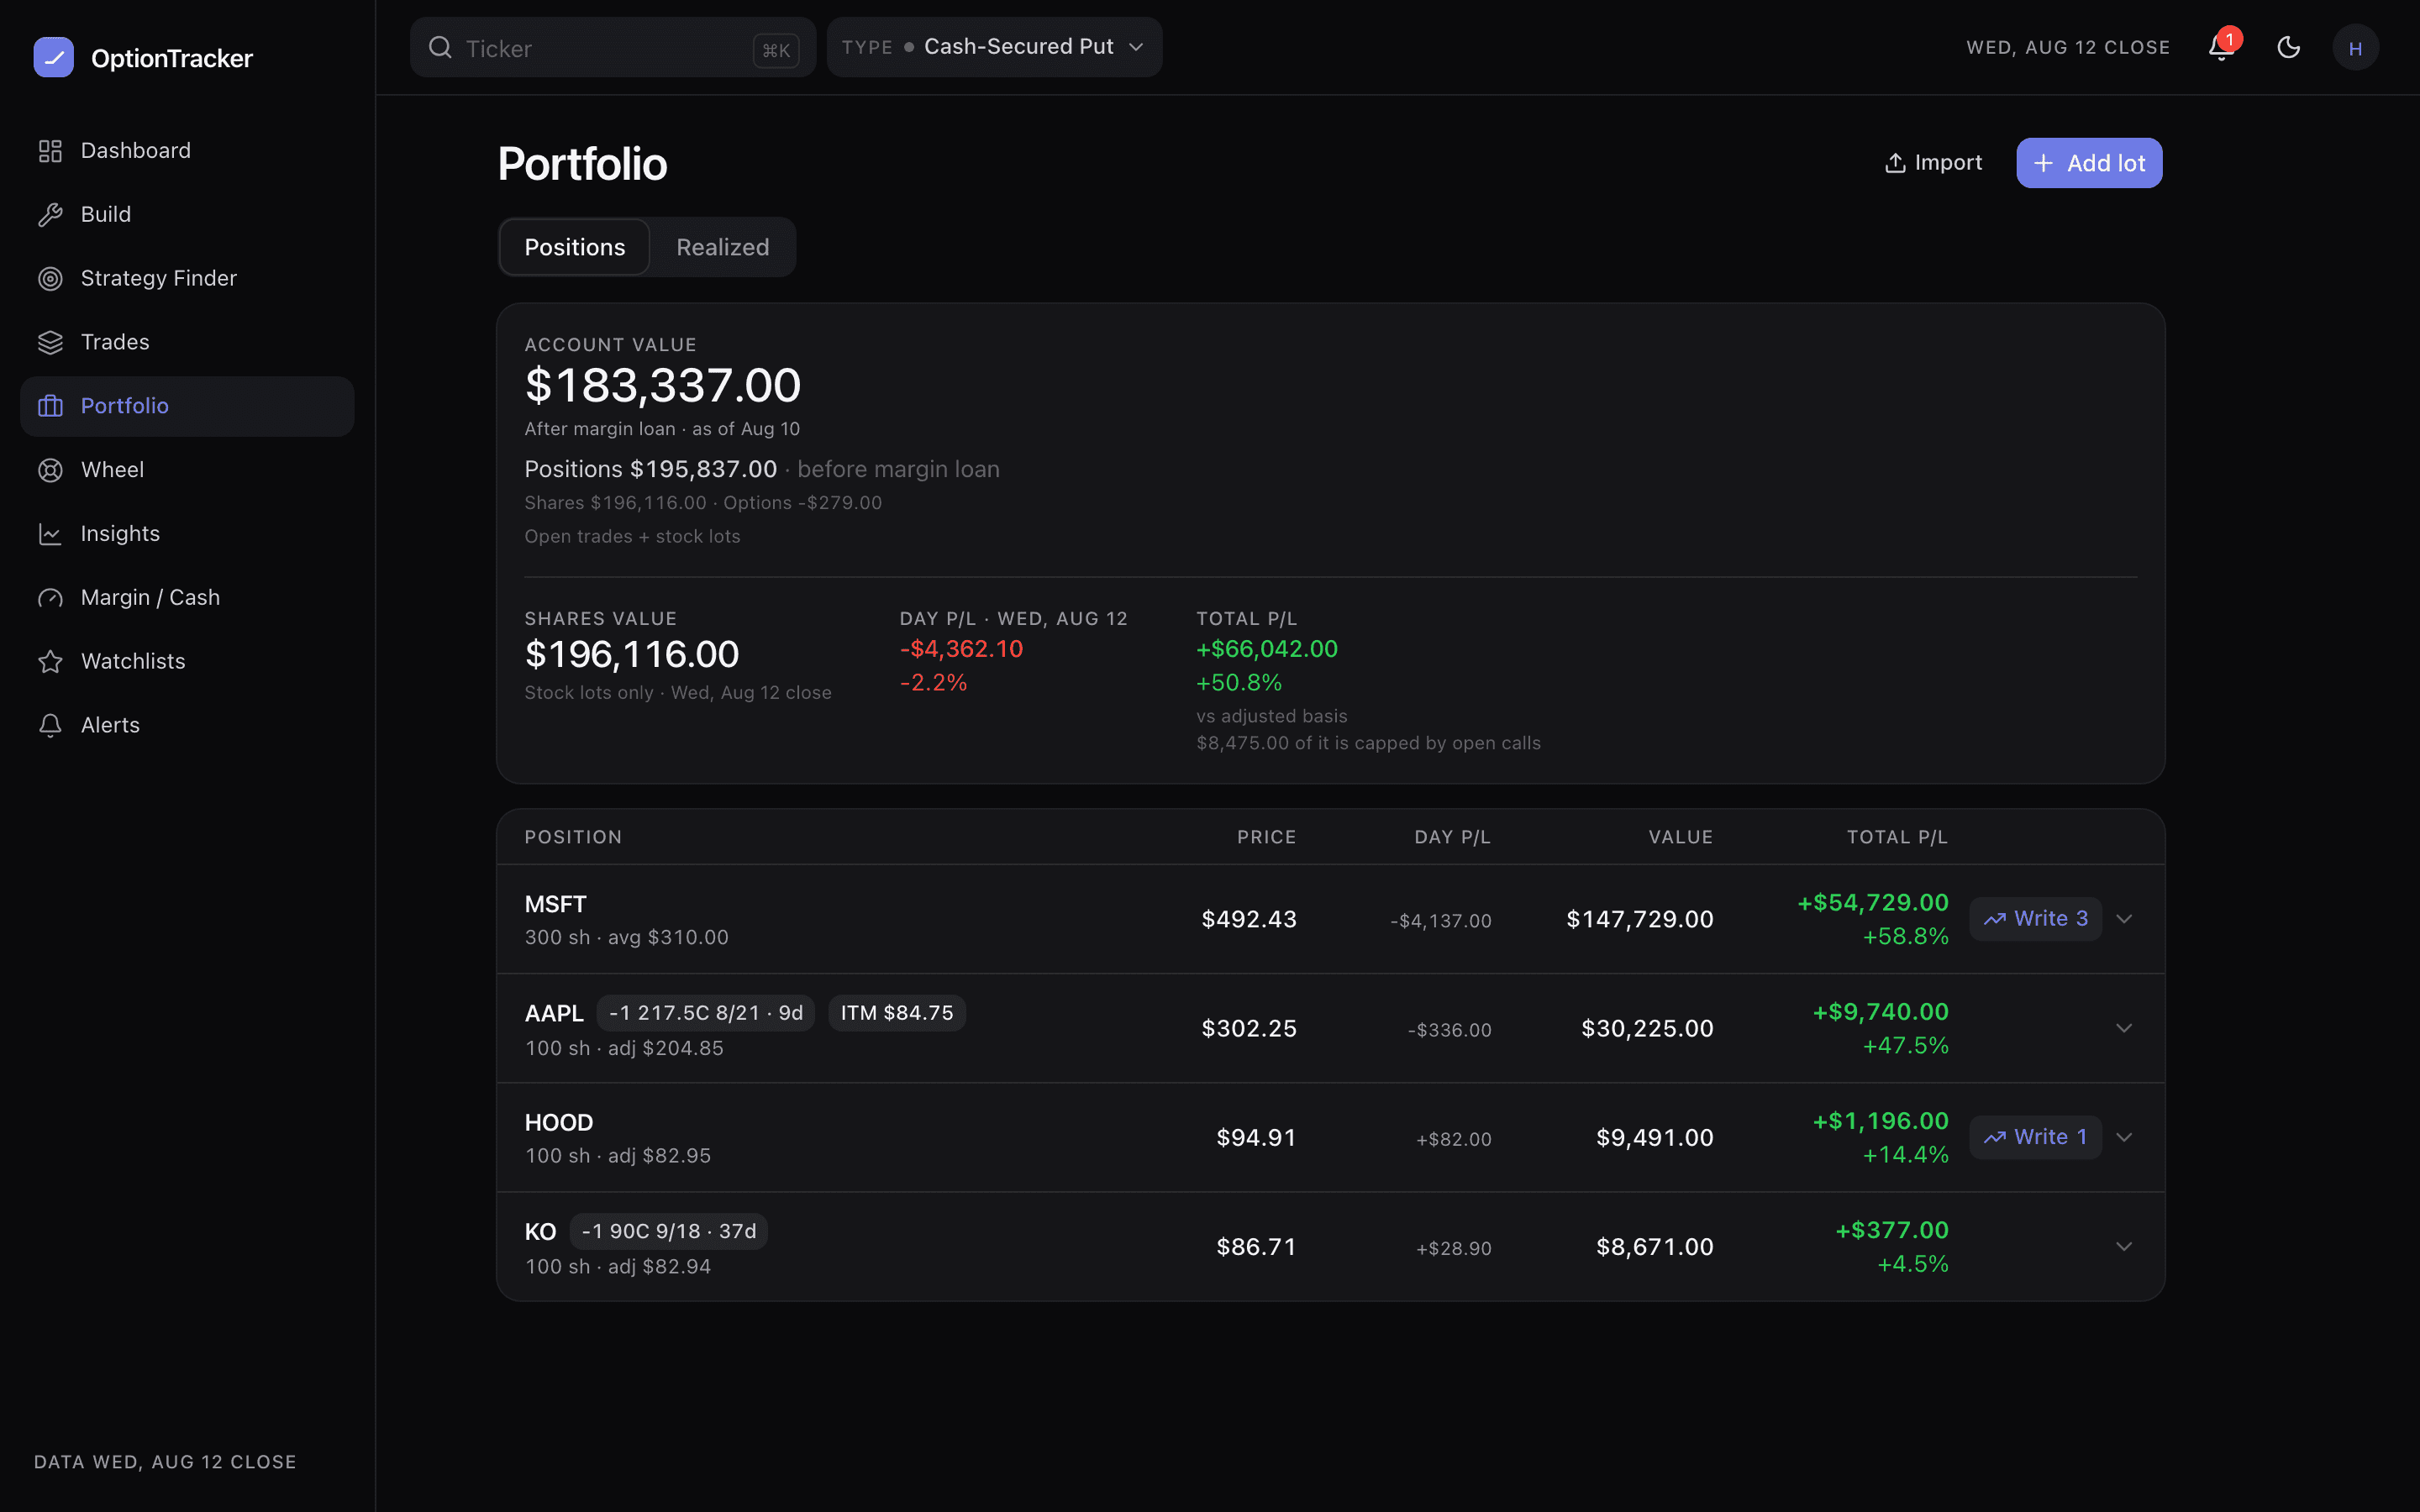Click AAPL value $30,225.00

1647,1028
